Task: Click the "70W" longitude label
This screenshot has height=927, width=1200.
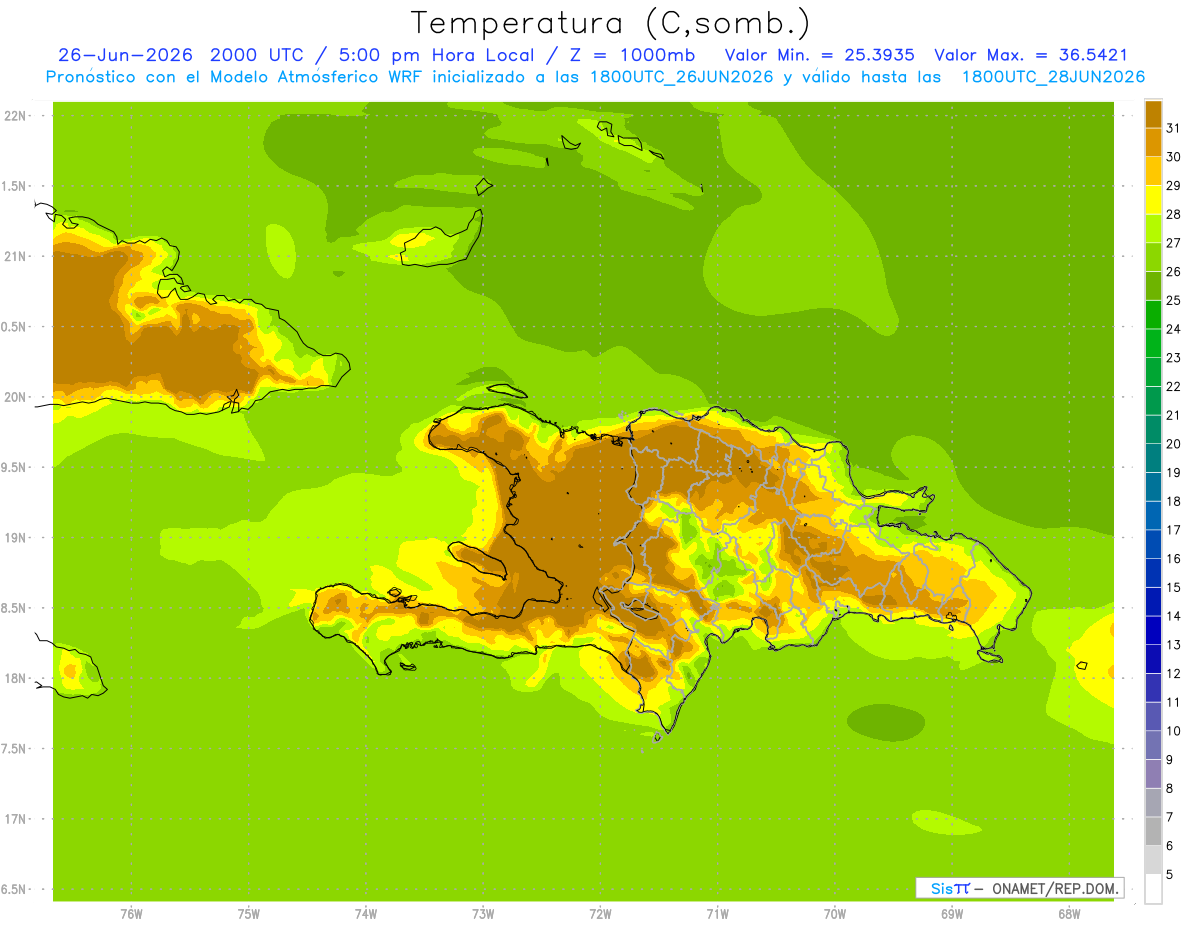Action: [x=835, y=914]
